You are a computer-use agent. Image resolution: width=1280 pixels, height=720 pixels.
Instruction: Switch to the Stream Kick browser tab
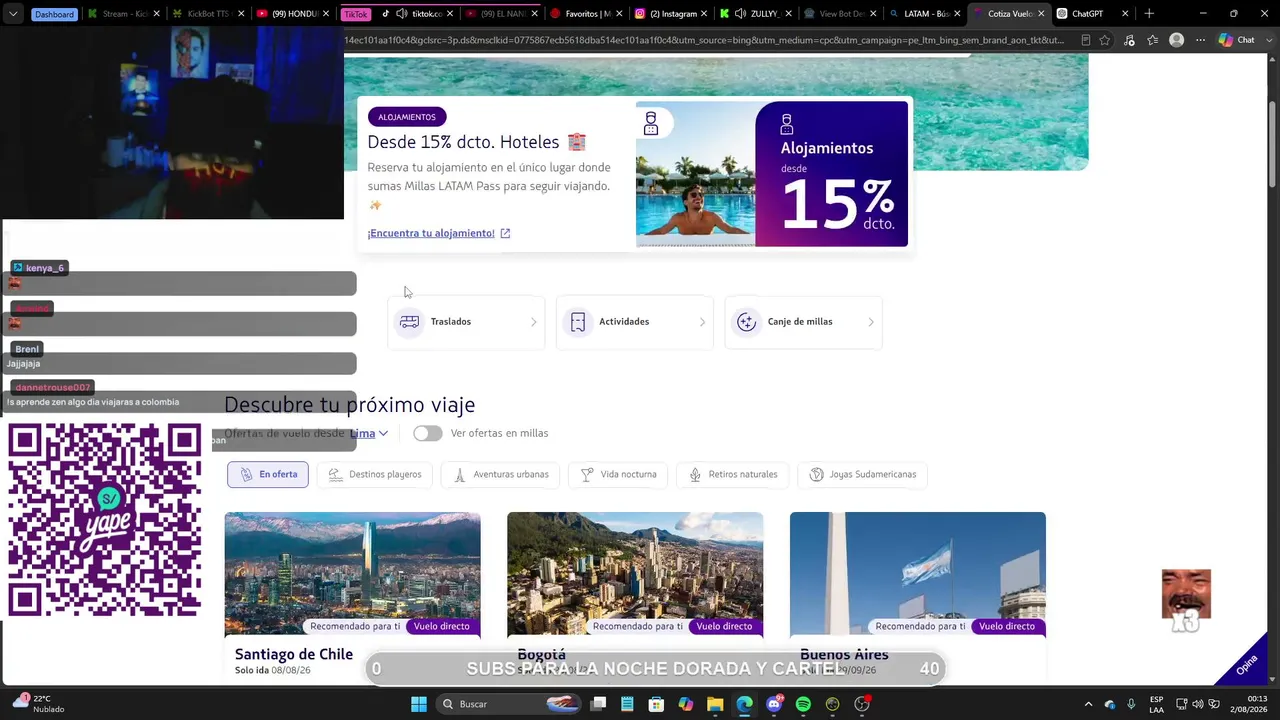122,14
